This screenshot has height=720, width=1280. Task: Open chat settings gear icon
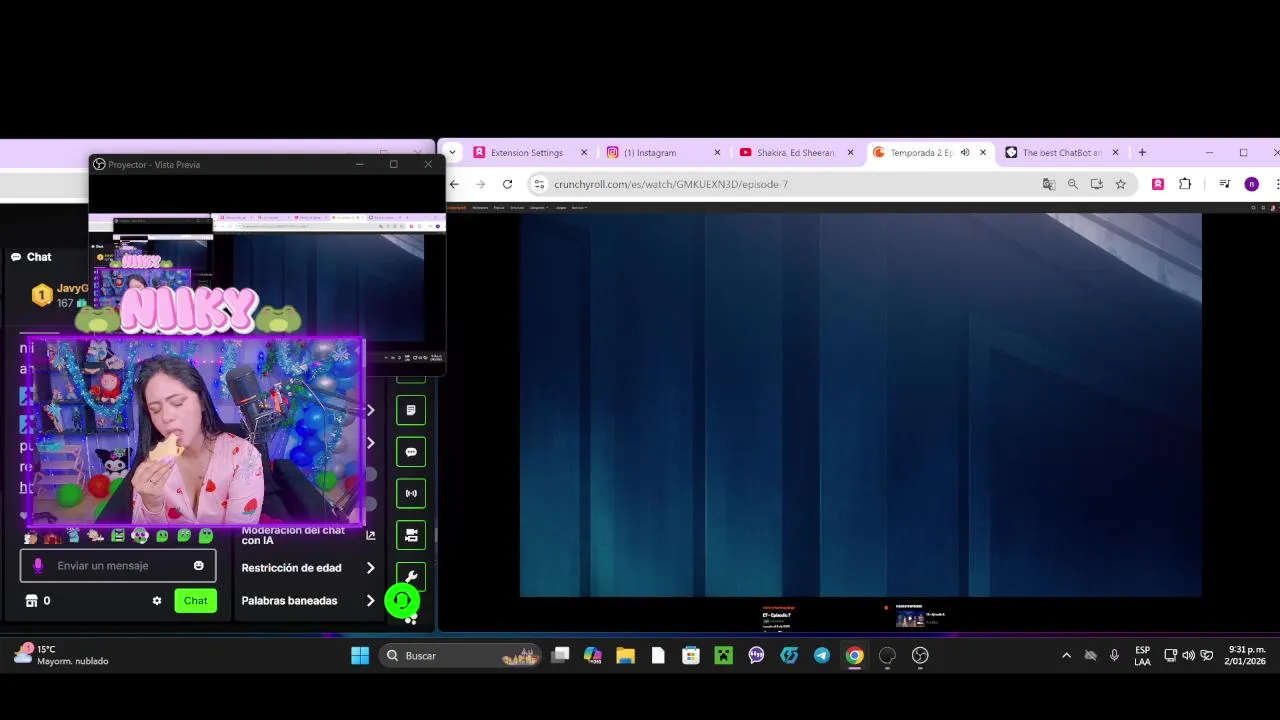[157, 601]
